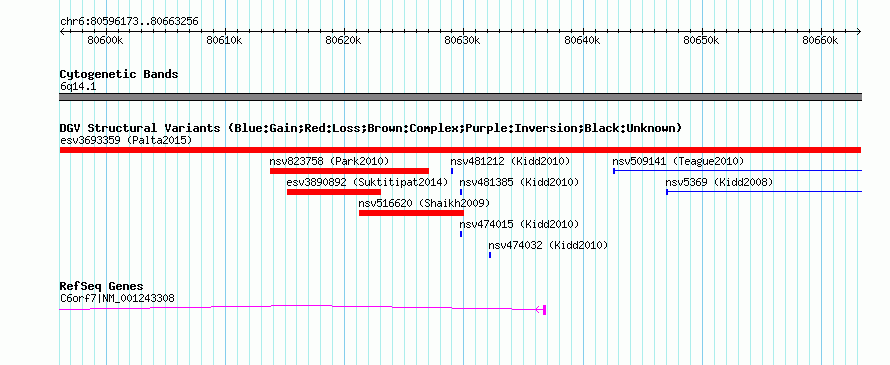890x365 pixels.
Task: Click the red esv3890892 loss bar
Action: click(334, 192)
